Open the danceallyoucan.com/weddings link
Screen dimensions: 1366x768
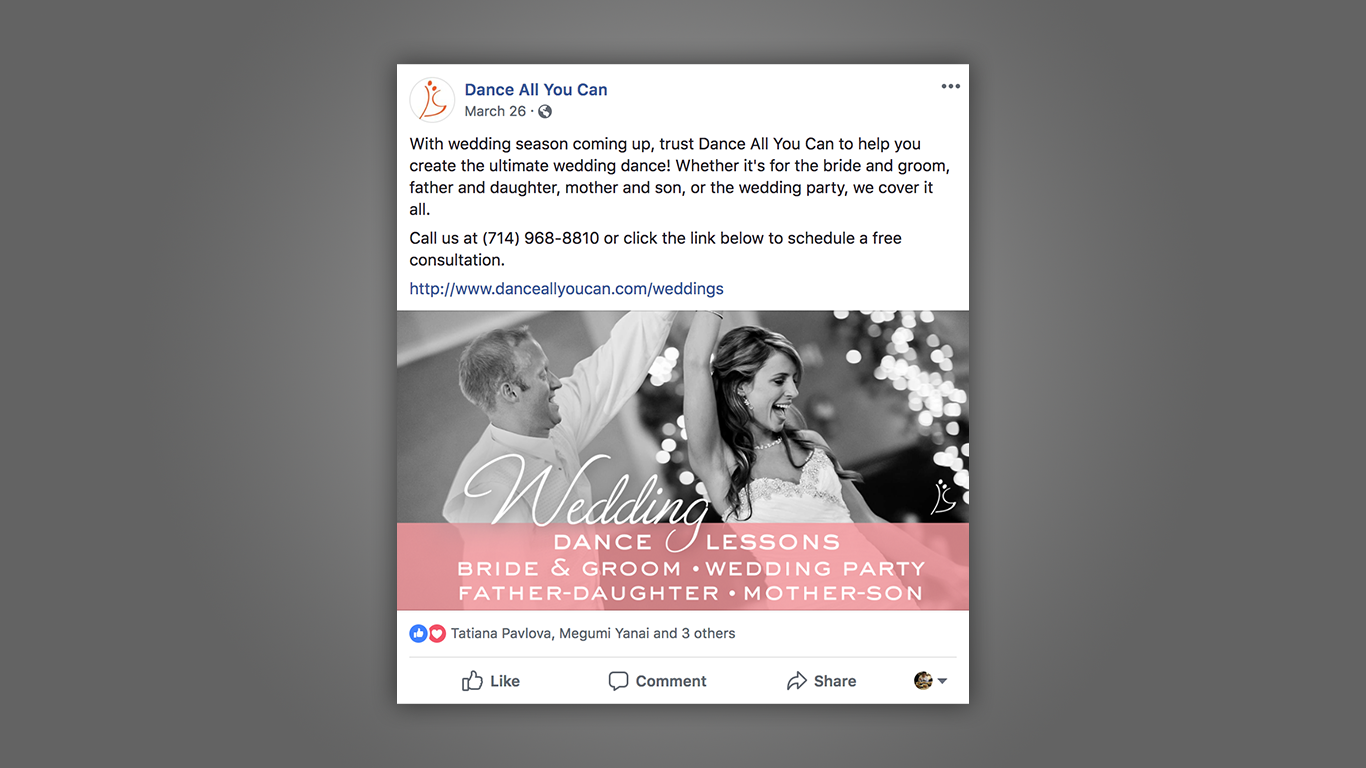click(566, 289)
